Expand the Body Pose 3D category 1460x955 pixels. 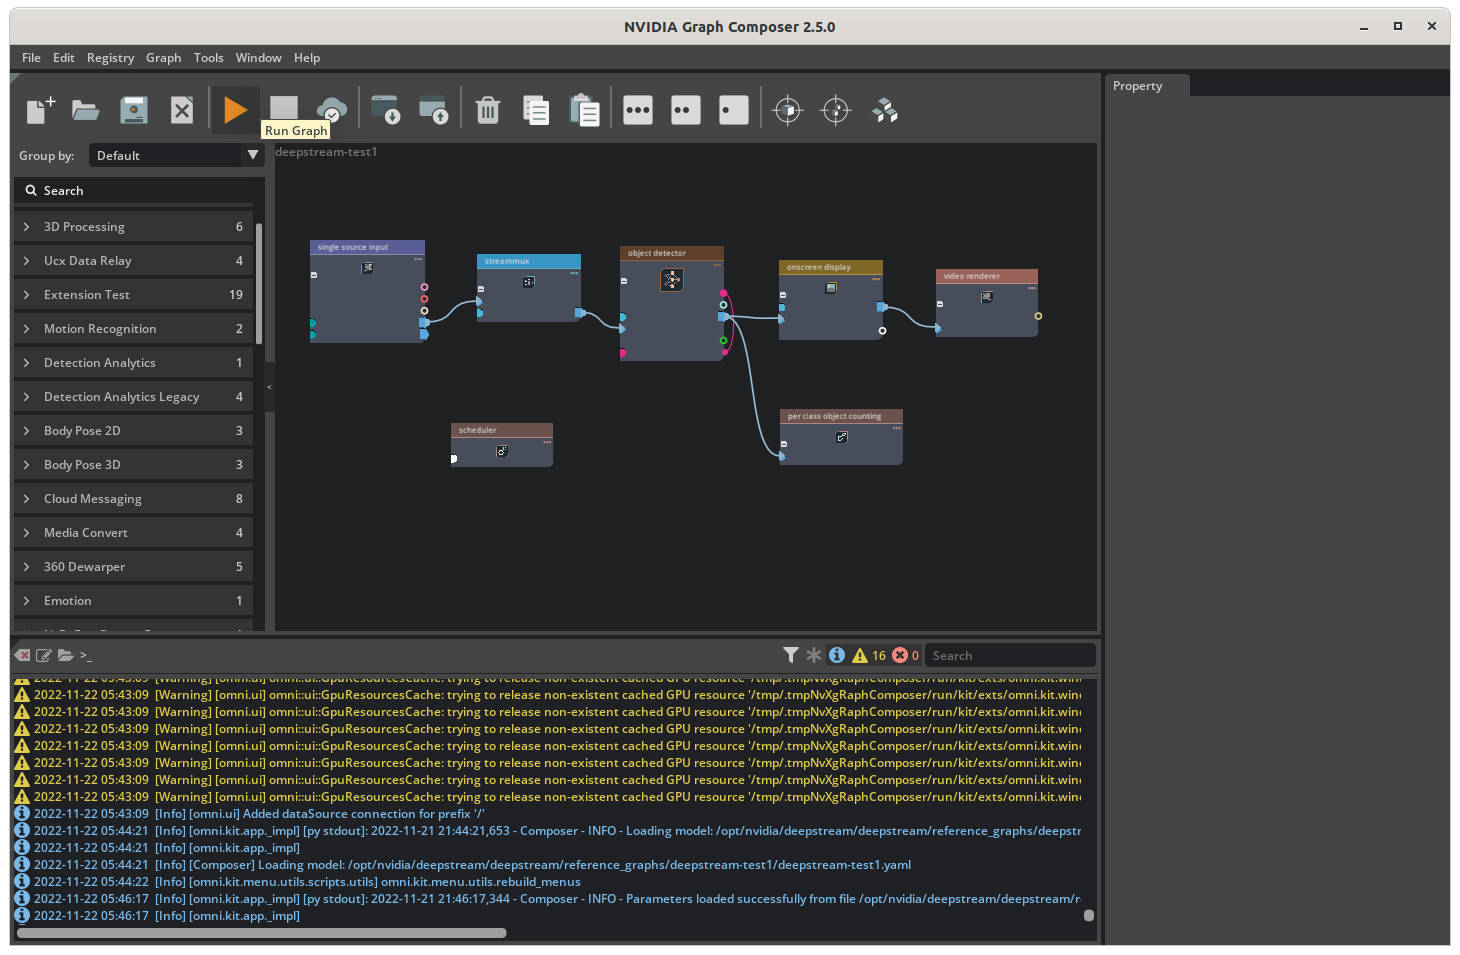point(133,465)
